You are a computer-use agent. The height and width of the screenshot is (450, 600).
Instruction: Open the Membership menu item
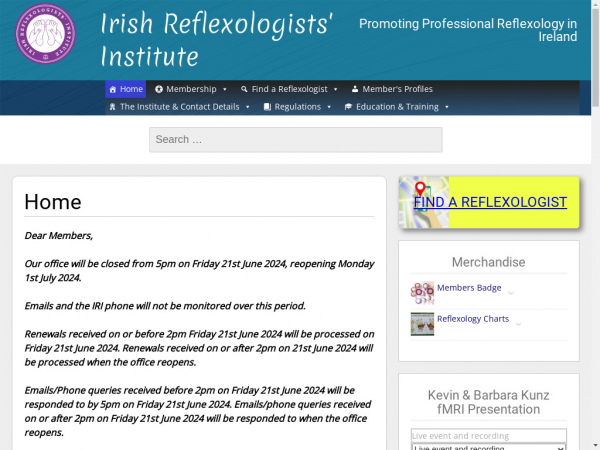click(x=191, y=89)
